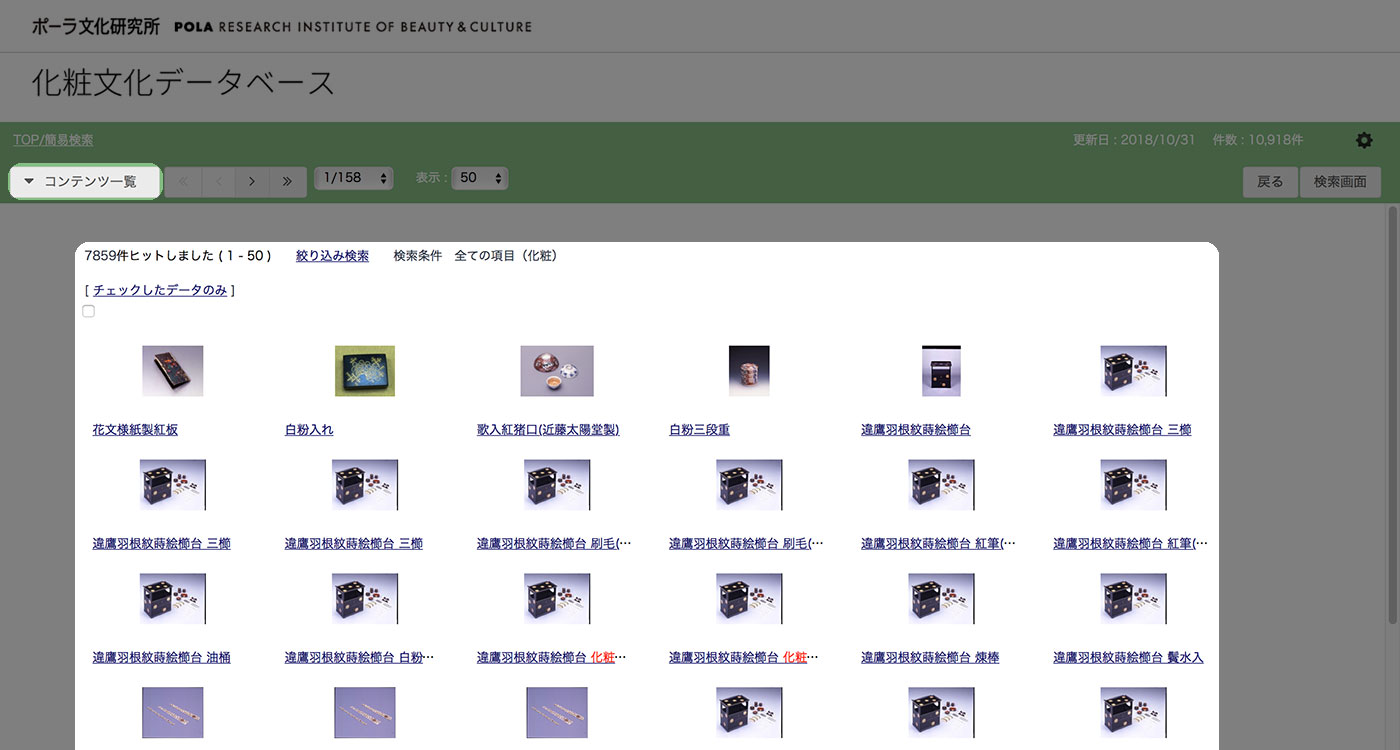This screenshot has height=750, width=1400.
Task: Click the 化粧文化データベース title
Action: point(183,83)
